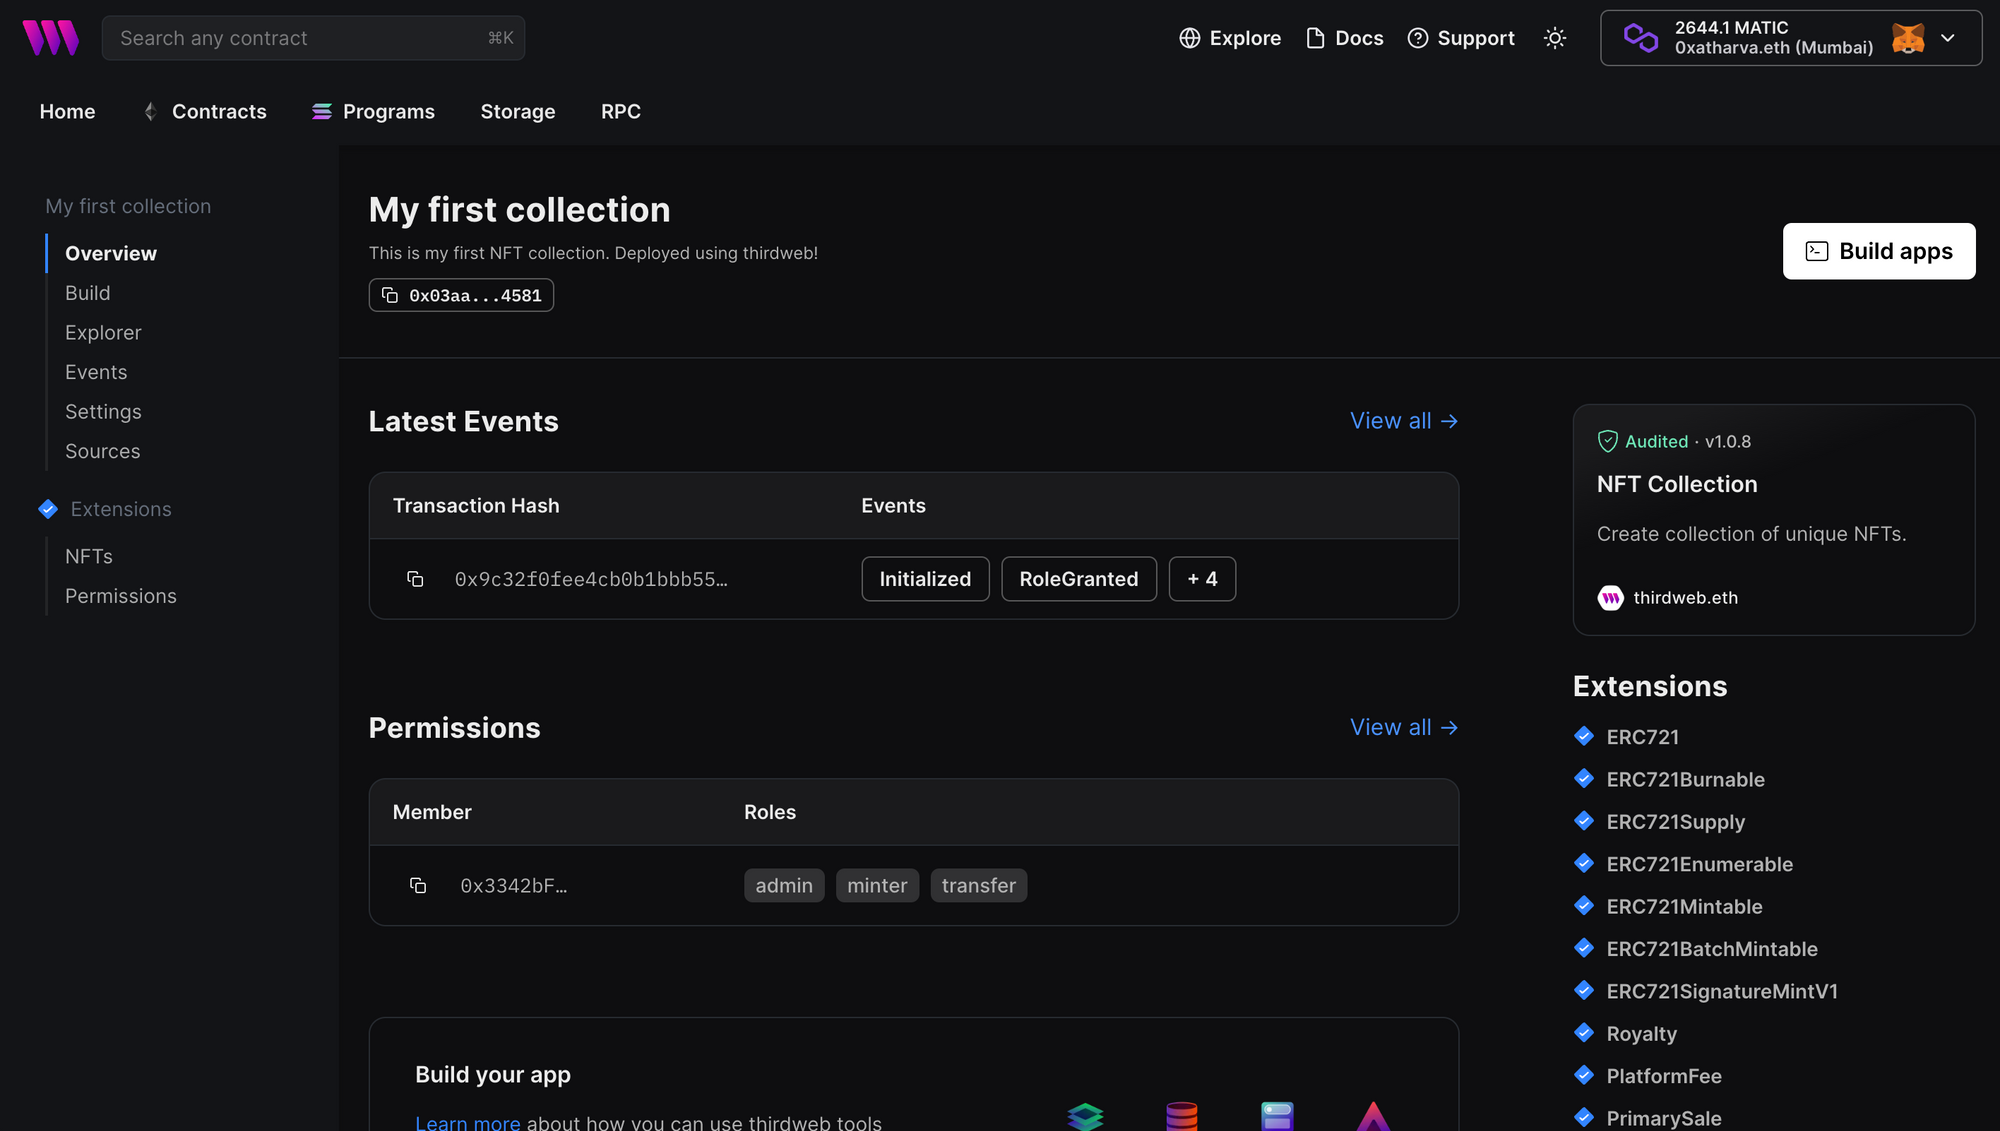This screenshot has height=1131, width=2000.
Task: Click the ERC721 diamond extension icon
Action: pos(1584,735)
